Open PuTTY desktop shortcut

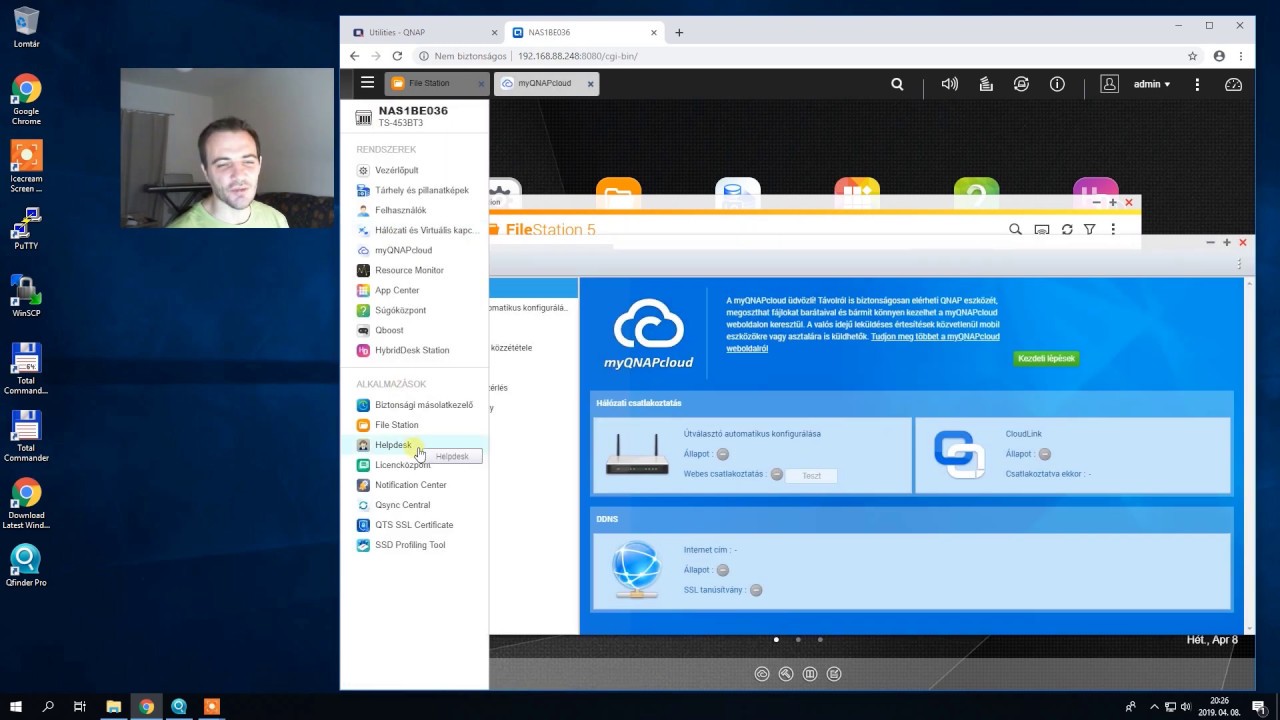tap(26, 229)
